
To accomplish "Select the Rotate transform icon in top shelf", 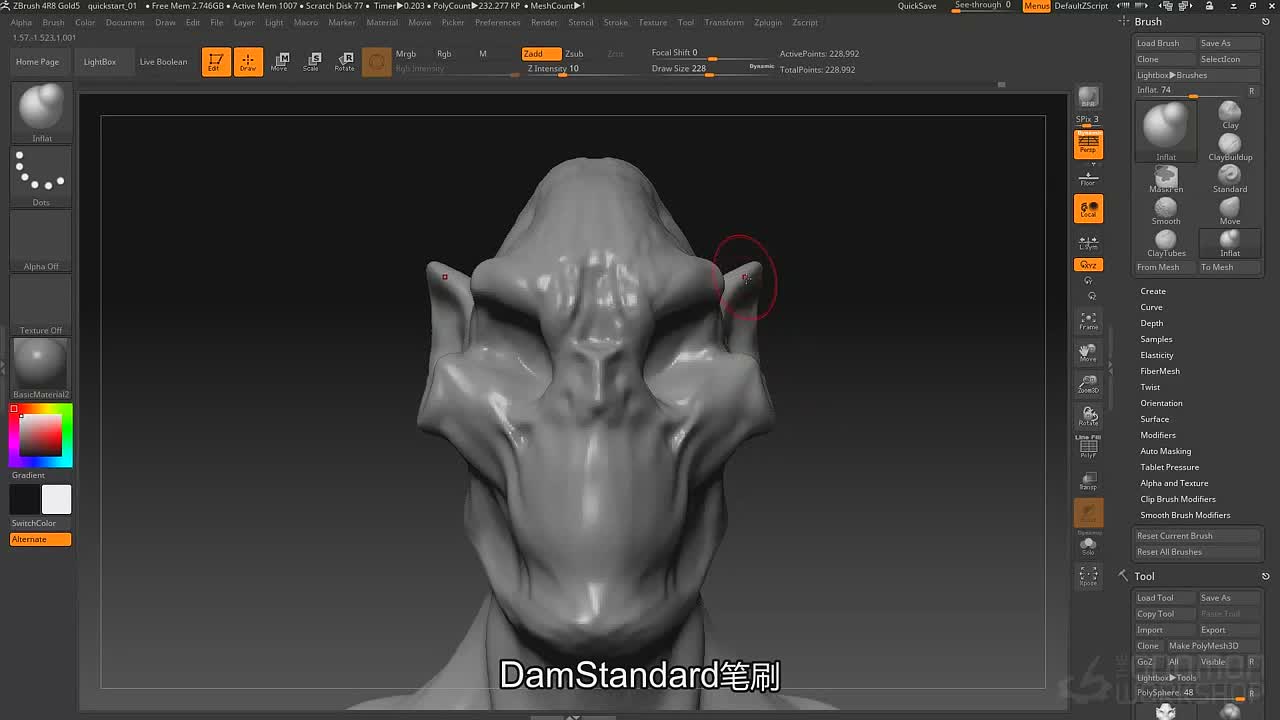I will (344, 62).
